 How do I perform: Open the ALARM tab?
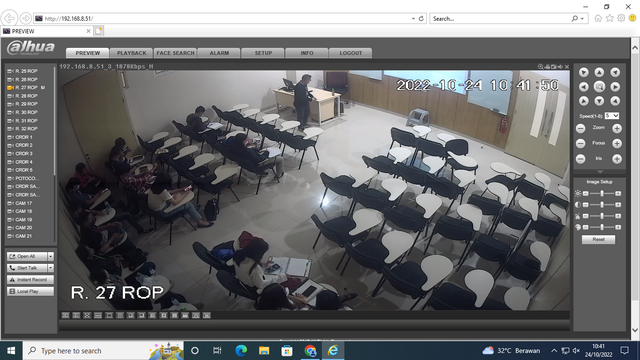point(219,53)
